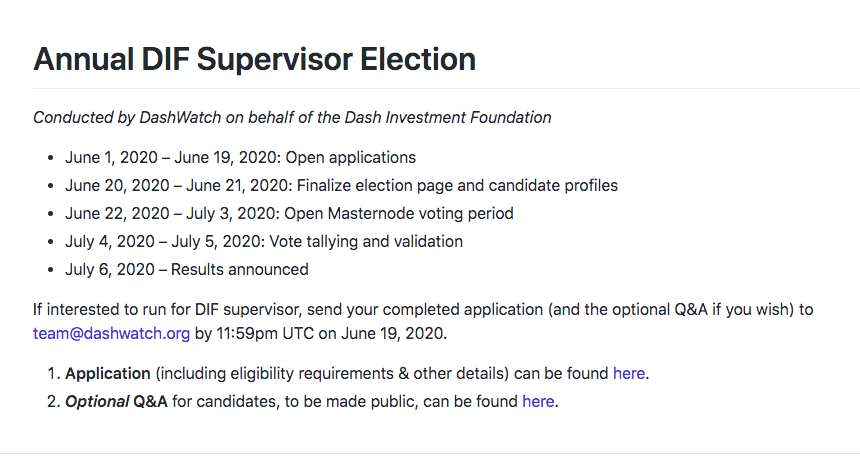This screenshot has width=860, height=457.
Task: Open the team@dashwatch.org email link
Action: tap(111, 334)
